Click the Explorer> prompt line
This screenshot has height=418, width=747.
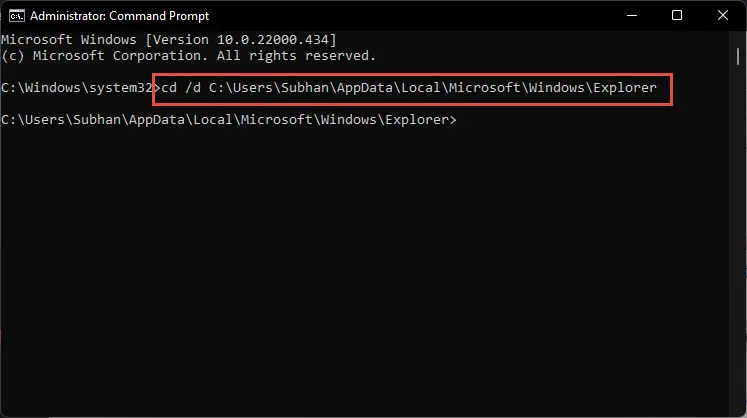pos(229,120)
